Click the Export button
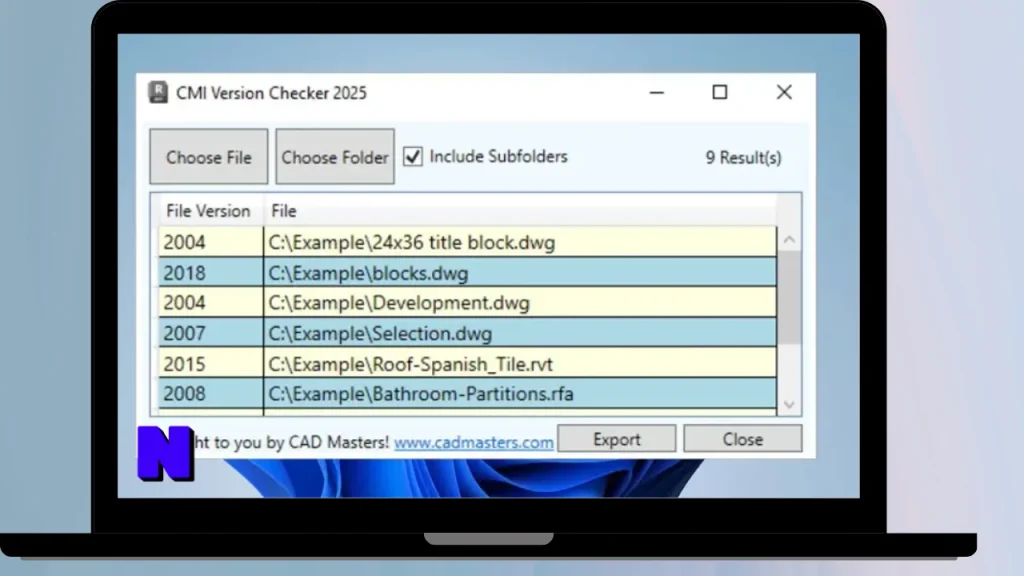The height and width of the screenshot is (576, 1024). pyautogui.click(x=616, y=439)
